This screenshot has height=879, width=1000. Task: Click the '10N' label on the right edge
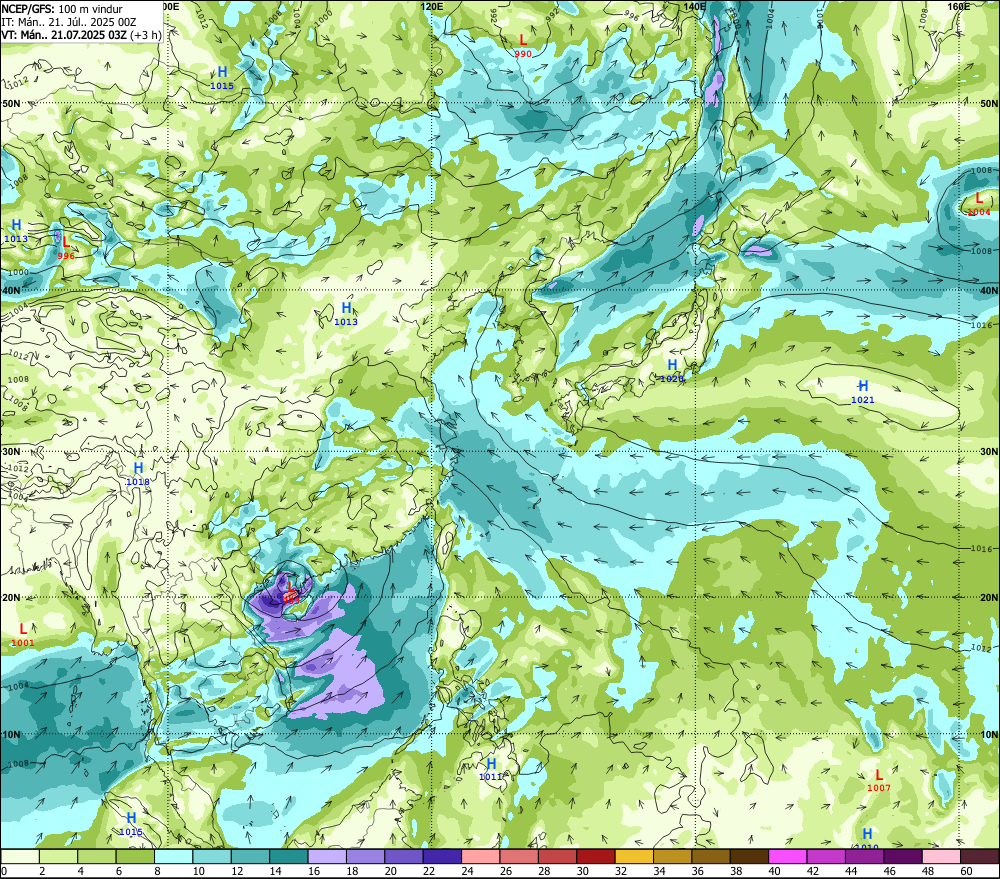click(x=989, y=735)
